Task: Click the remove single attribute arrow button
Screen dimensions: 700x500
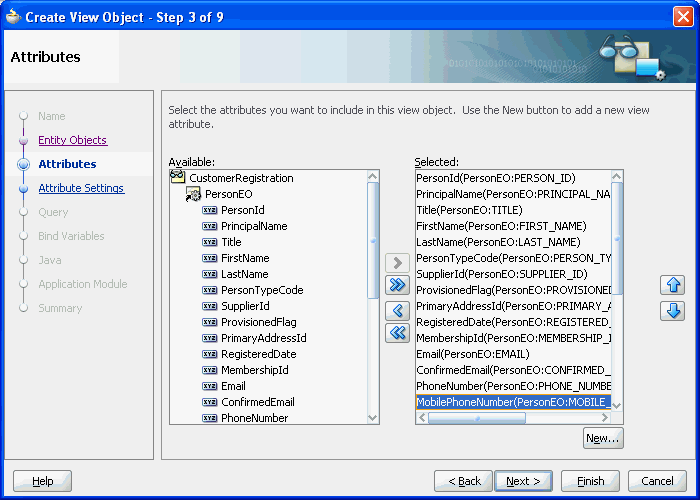Action: (x=397, y=310)
